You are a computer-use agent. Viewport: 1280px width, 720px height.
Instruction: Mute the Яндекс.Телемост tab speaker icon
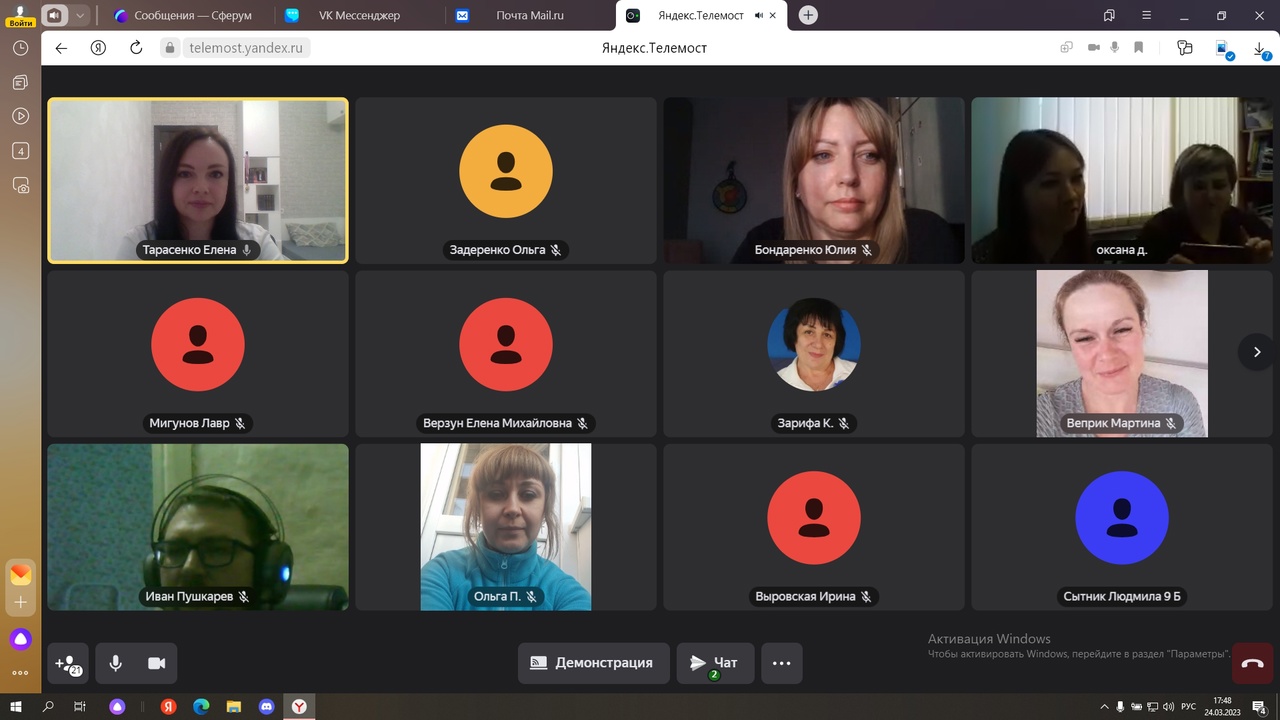point(759,15)
